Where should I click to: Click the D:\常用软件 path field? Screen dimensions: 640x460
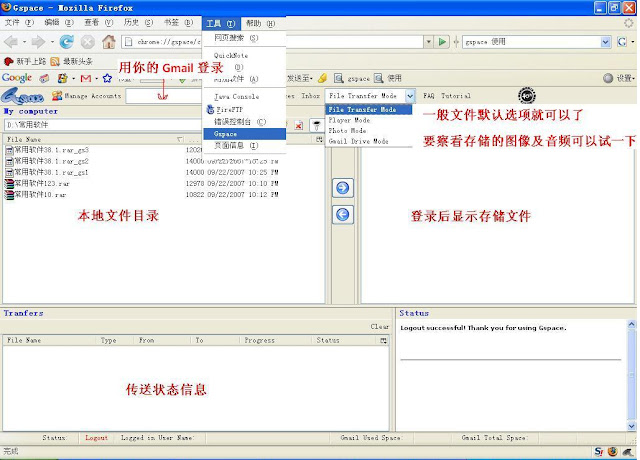[x=103, y=125]
